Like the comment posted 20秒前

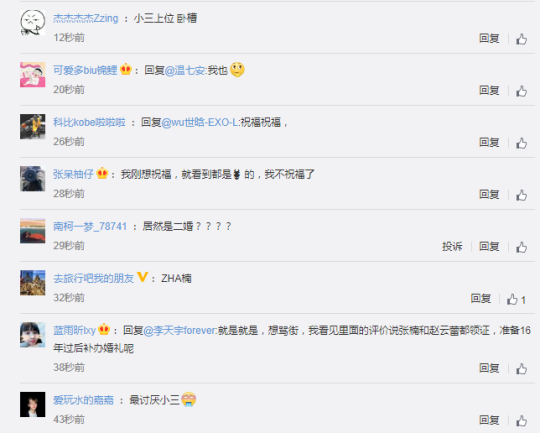pos(521,91)
